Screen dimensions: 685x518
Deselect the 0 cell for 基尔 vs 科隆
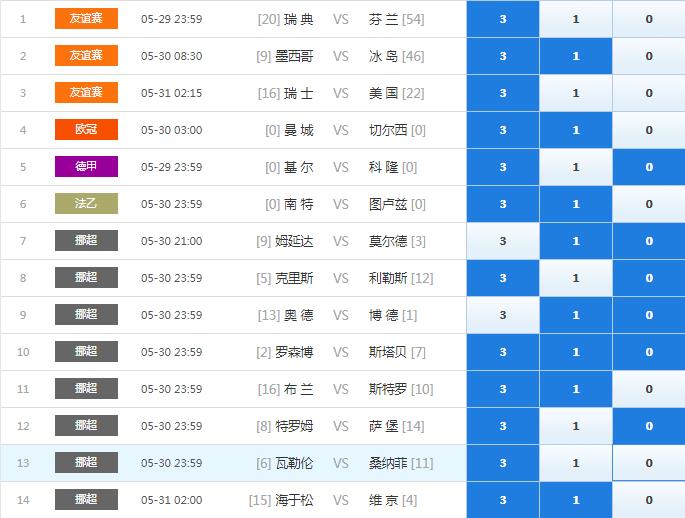coord(648,167)
